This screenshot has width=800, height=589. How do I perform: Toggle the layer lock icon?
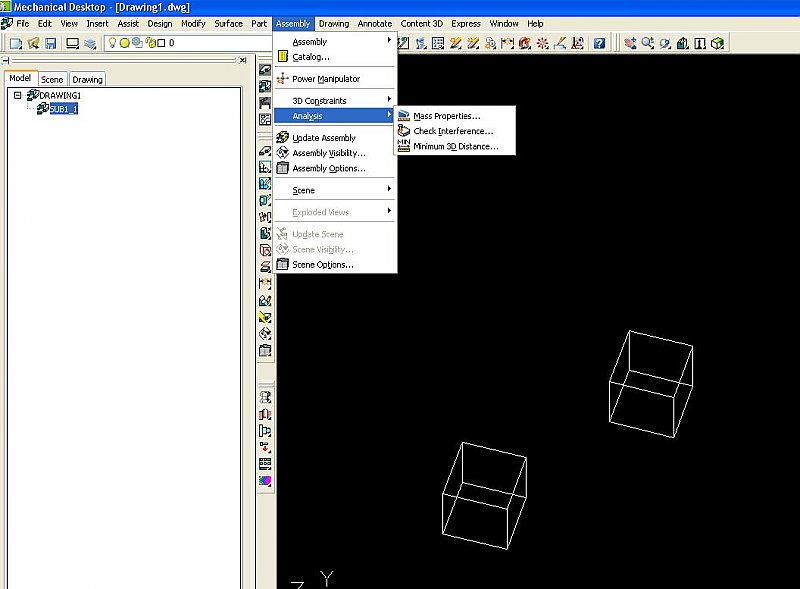coord(149,43)
